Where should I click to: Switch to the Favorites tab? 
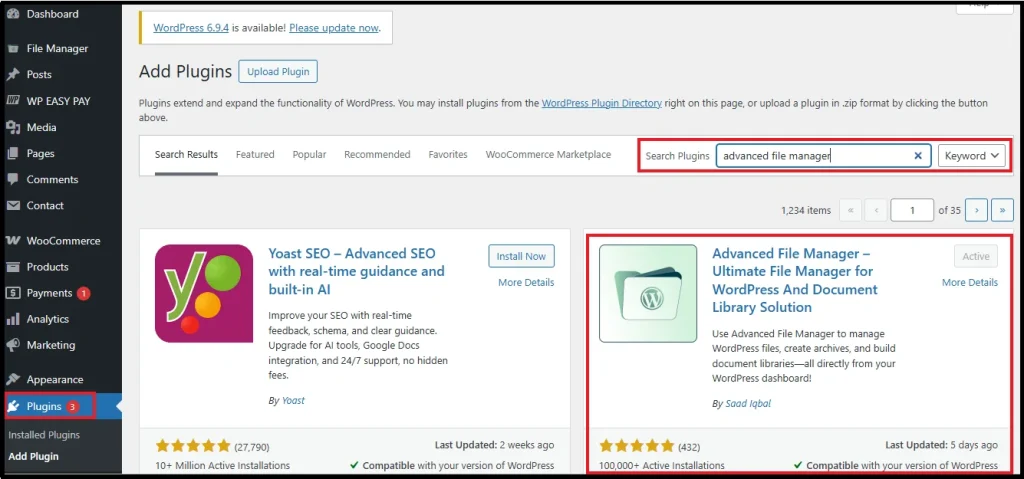[448, 154]
